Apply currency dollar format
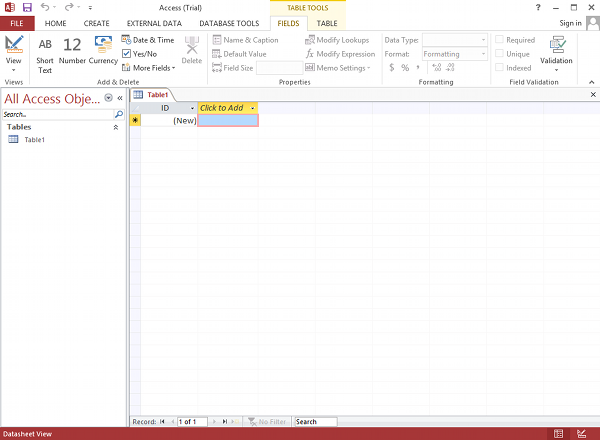600x440 pixels. (x=391, y=68)
